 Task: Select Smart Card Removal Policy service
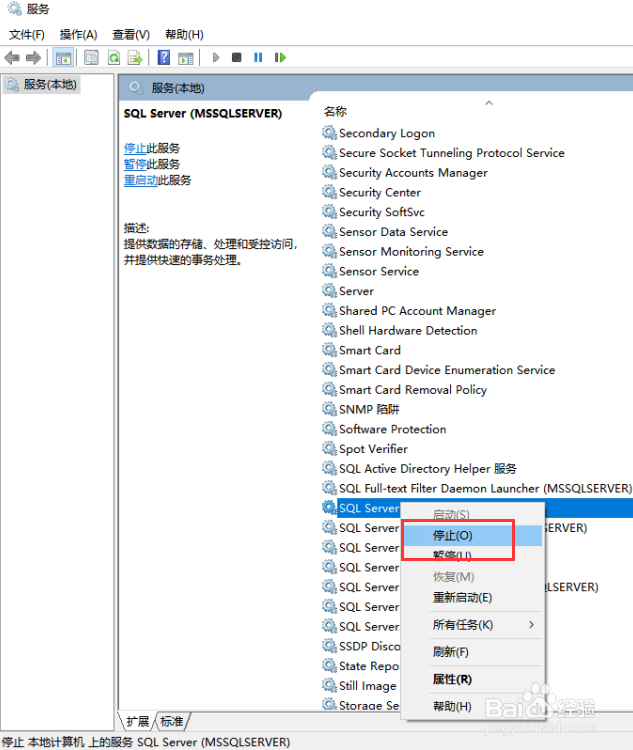tap(412, 390)
